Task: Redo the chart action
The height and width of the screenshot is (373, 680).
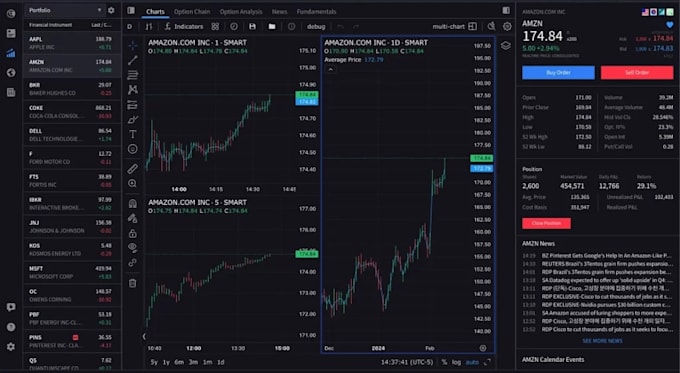Action: [356, 26]
